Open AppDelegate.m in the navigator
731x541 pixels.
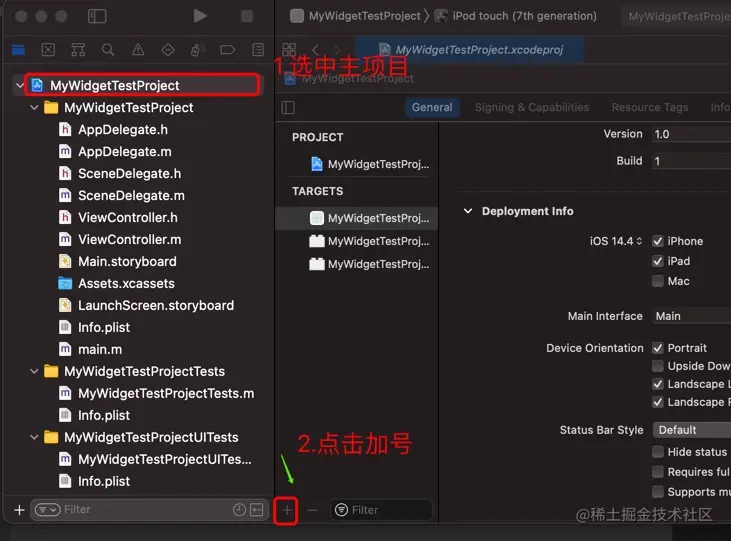pos(125,152)
